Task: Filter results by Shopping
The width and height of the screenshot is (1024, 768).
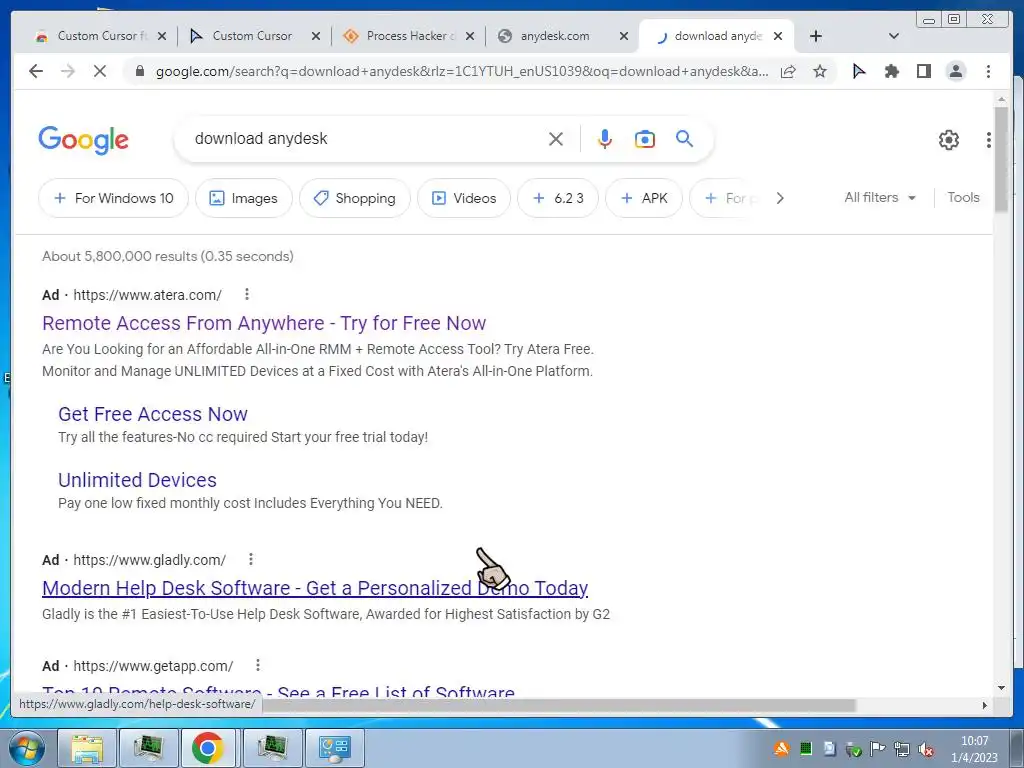Action: click(x=355, y=198)
